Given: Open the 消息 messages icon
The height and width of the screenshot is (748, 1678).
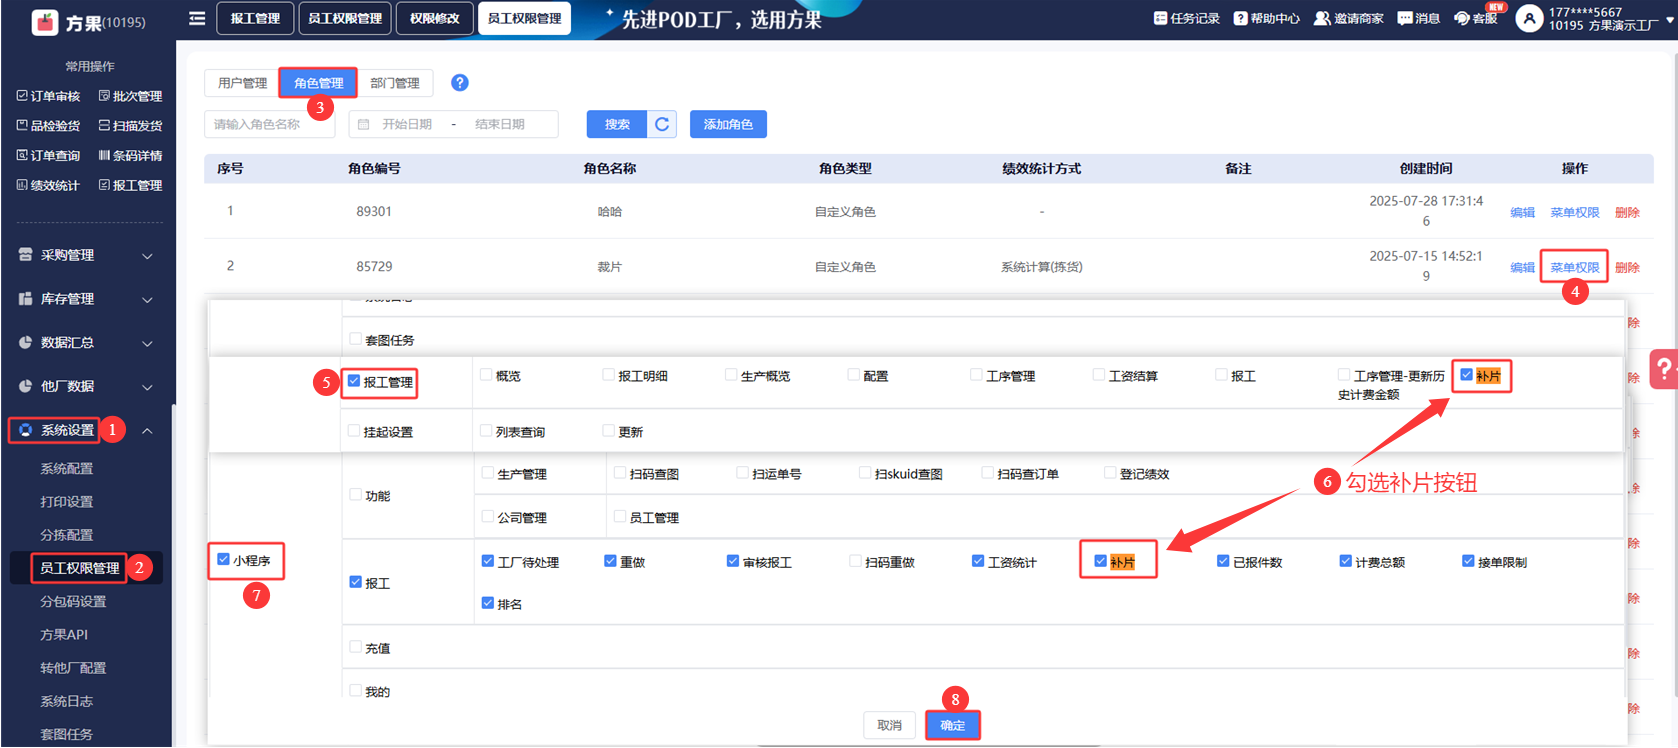Looking at the screenshot, I should (x=1405, y=18).
